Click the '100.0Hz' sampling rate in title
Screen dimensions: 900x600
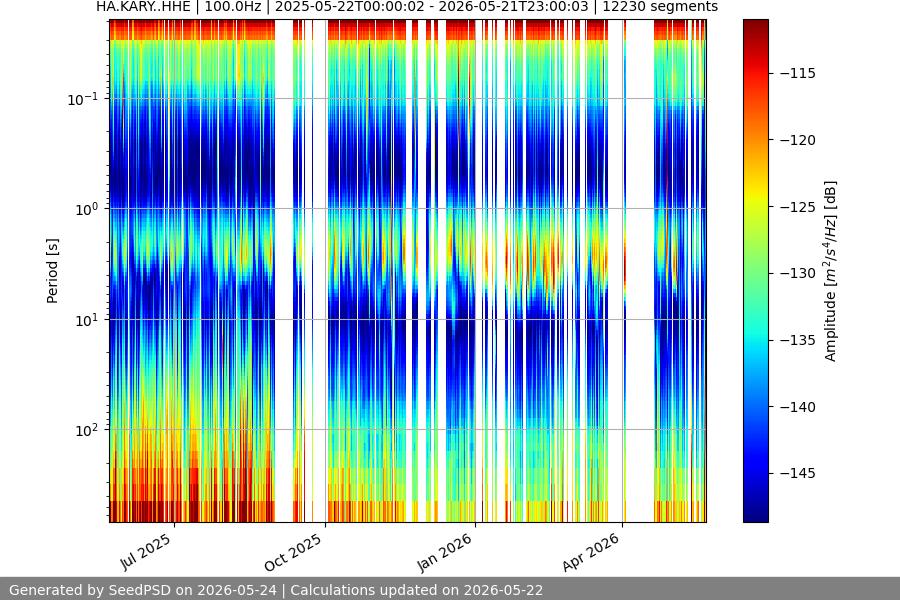pos(233,7)
